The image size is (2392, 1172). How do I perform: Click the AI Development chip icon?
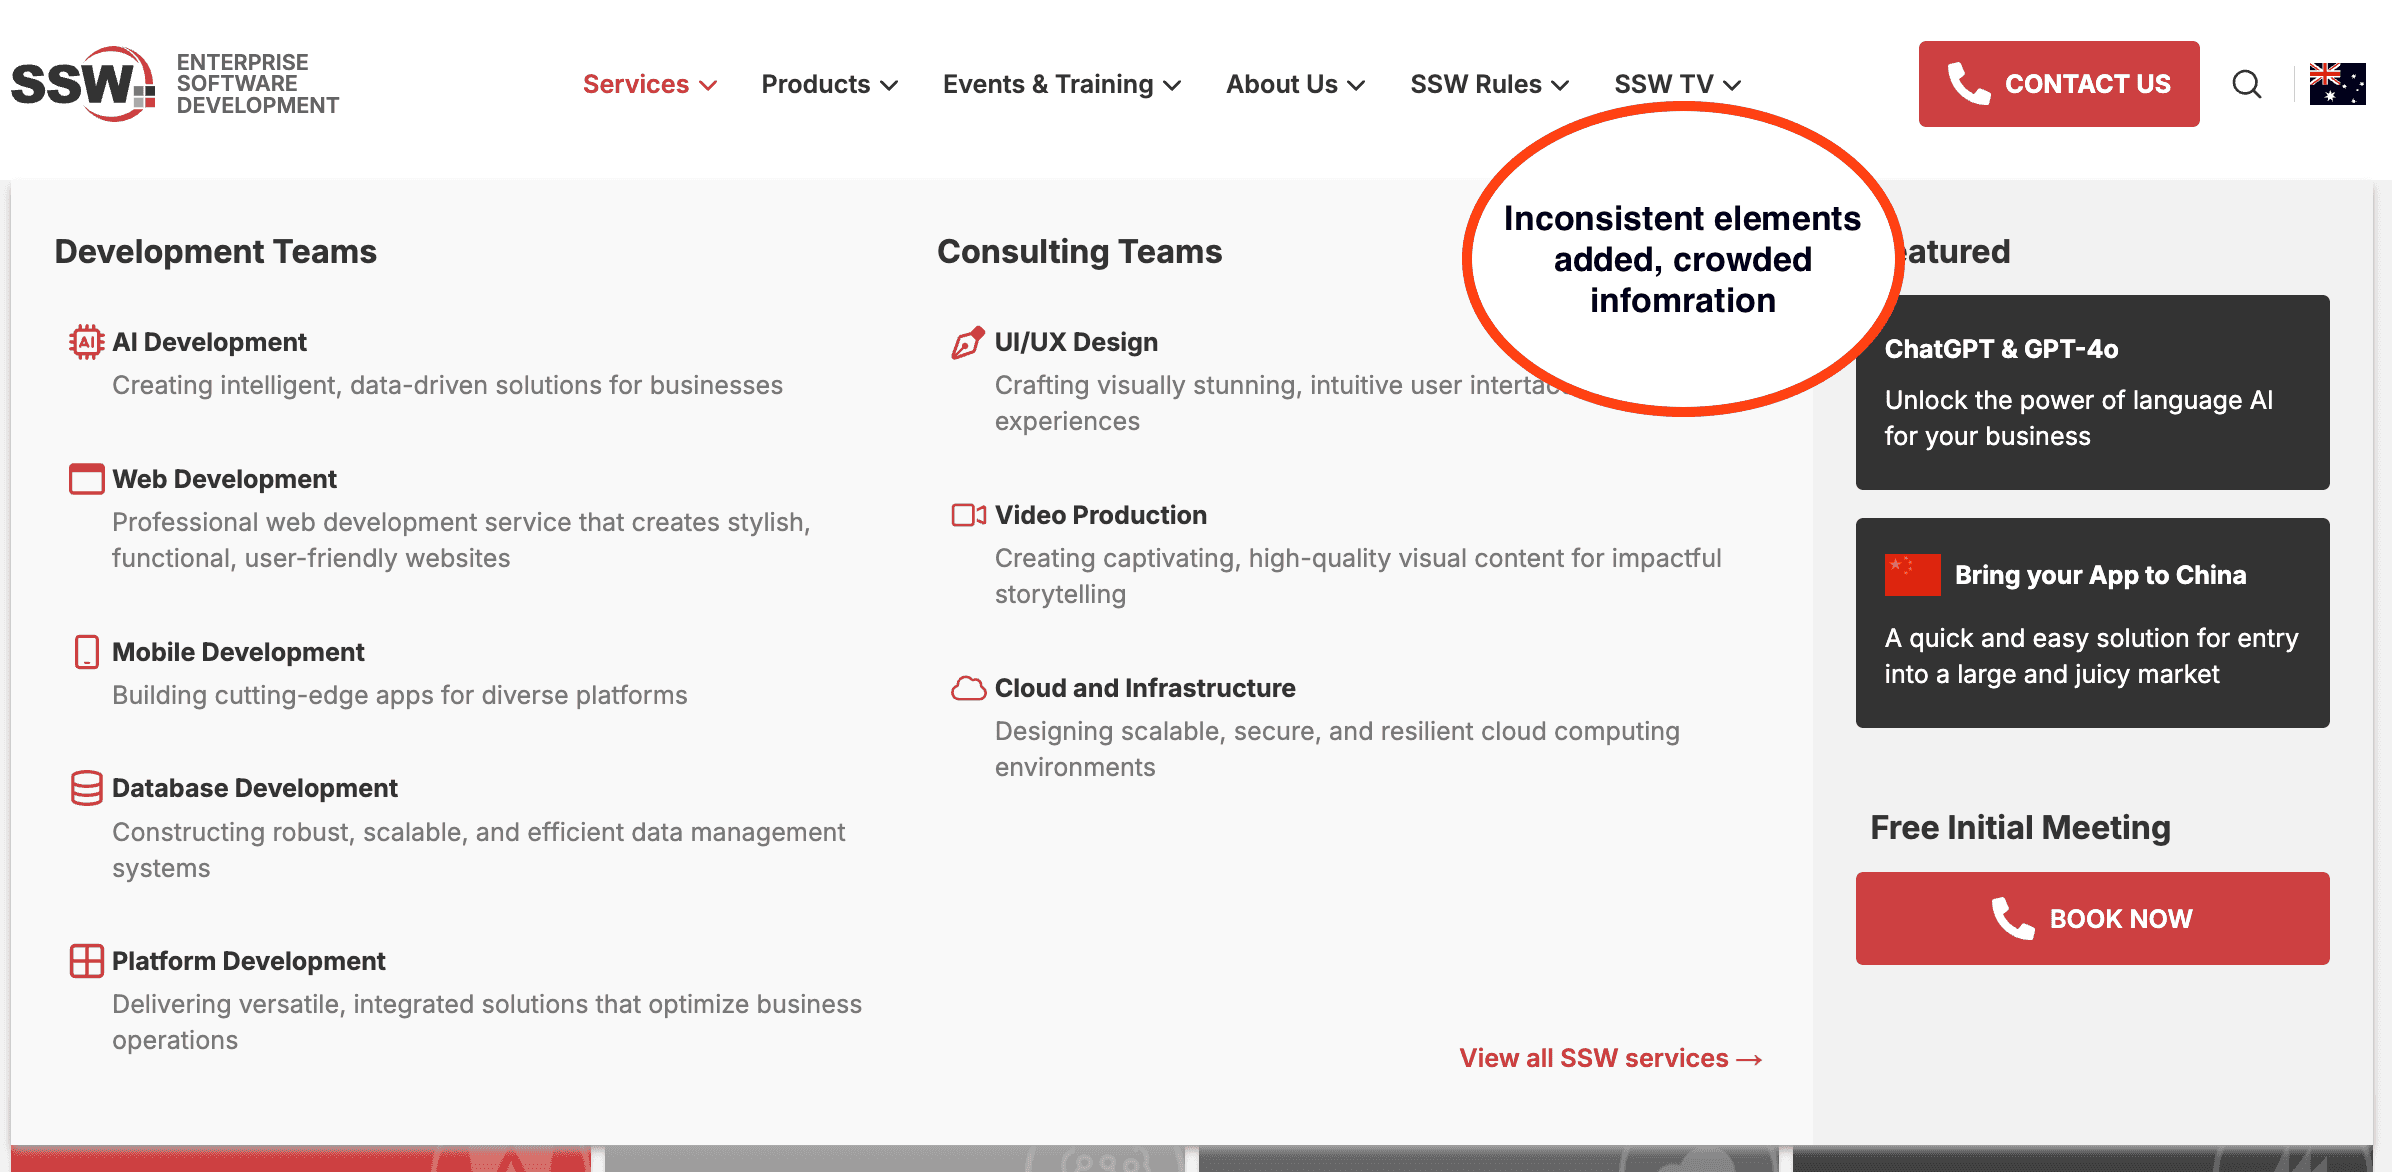tap(87, 342)
